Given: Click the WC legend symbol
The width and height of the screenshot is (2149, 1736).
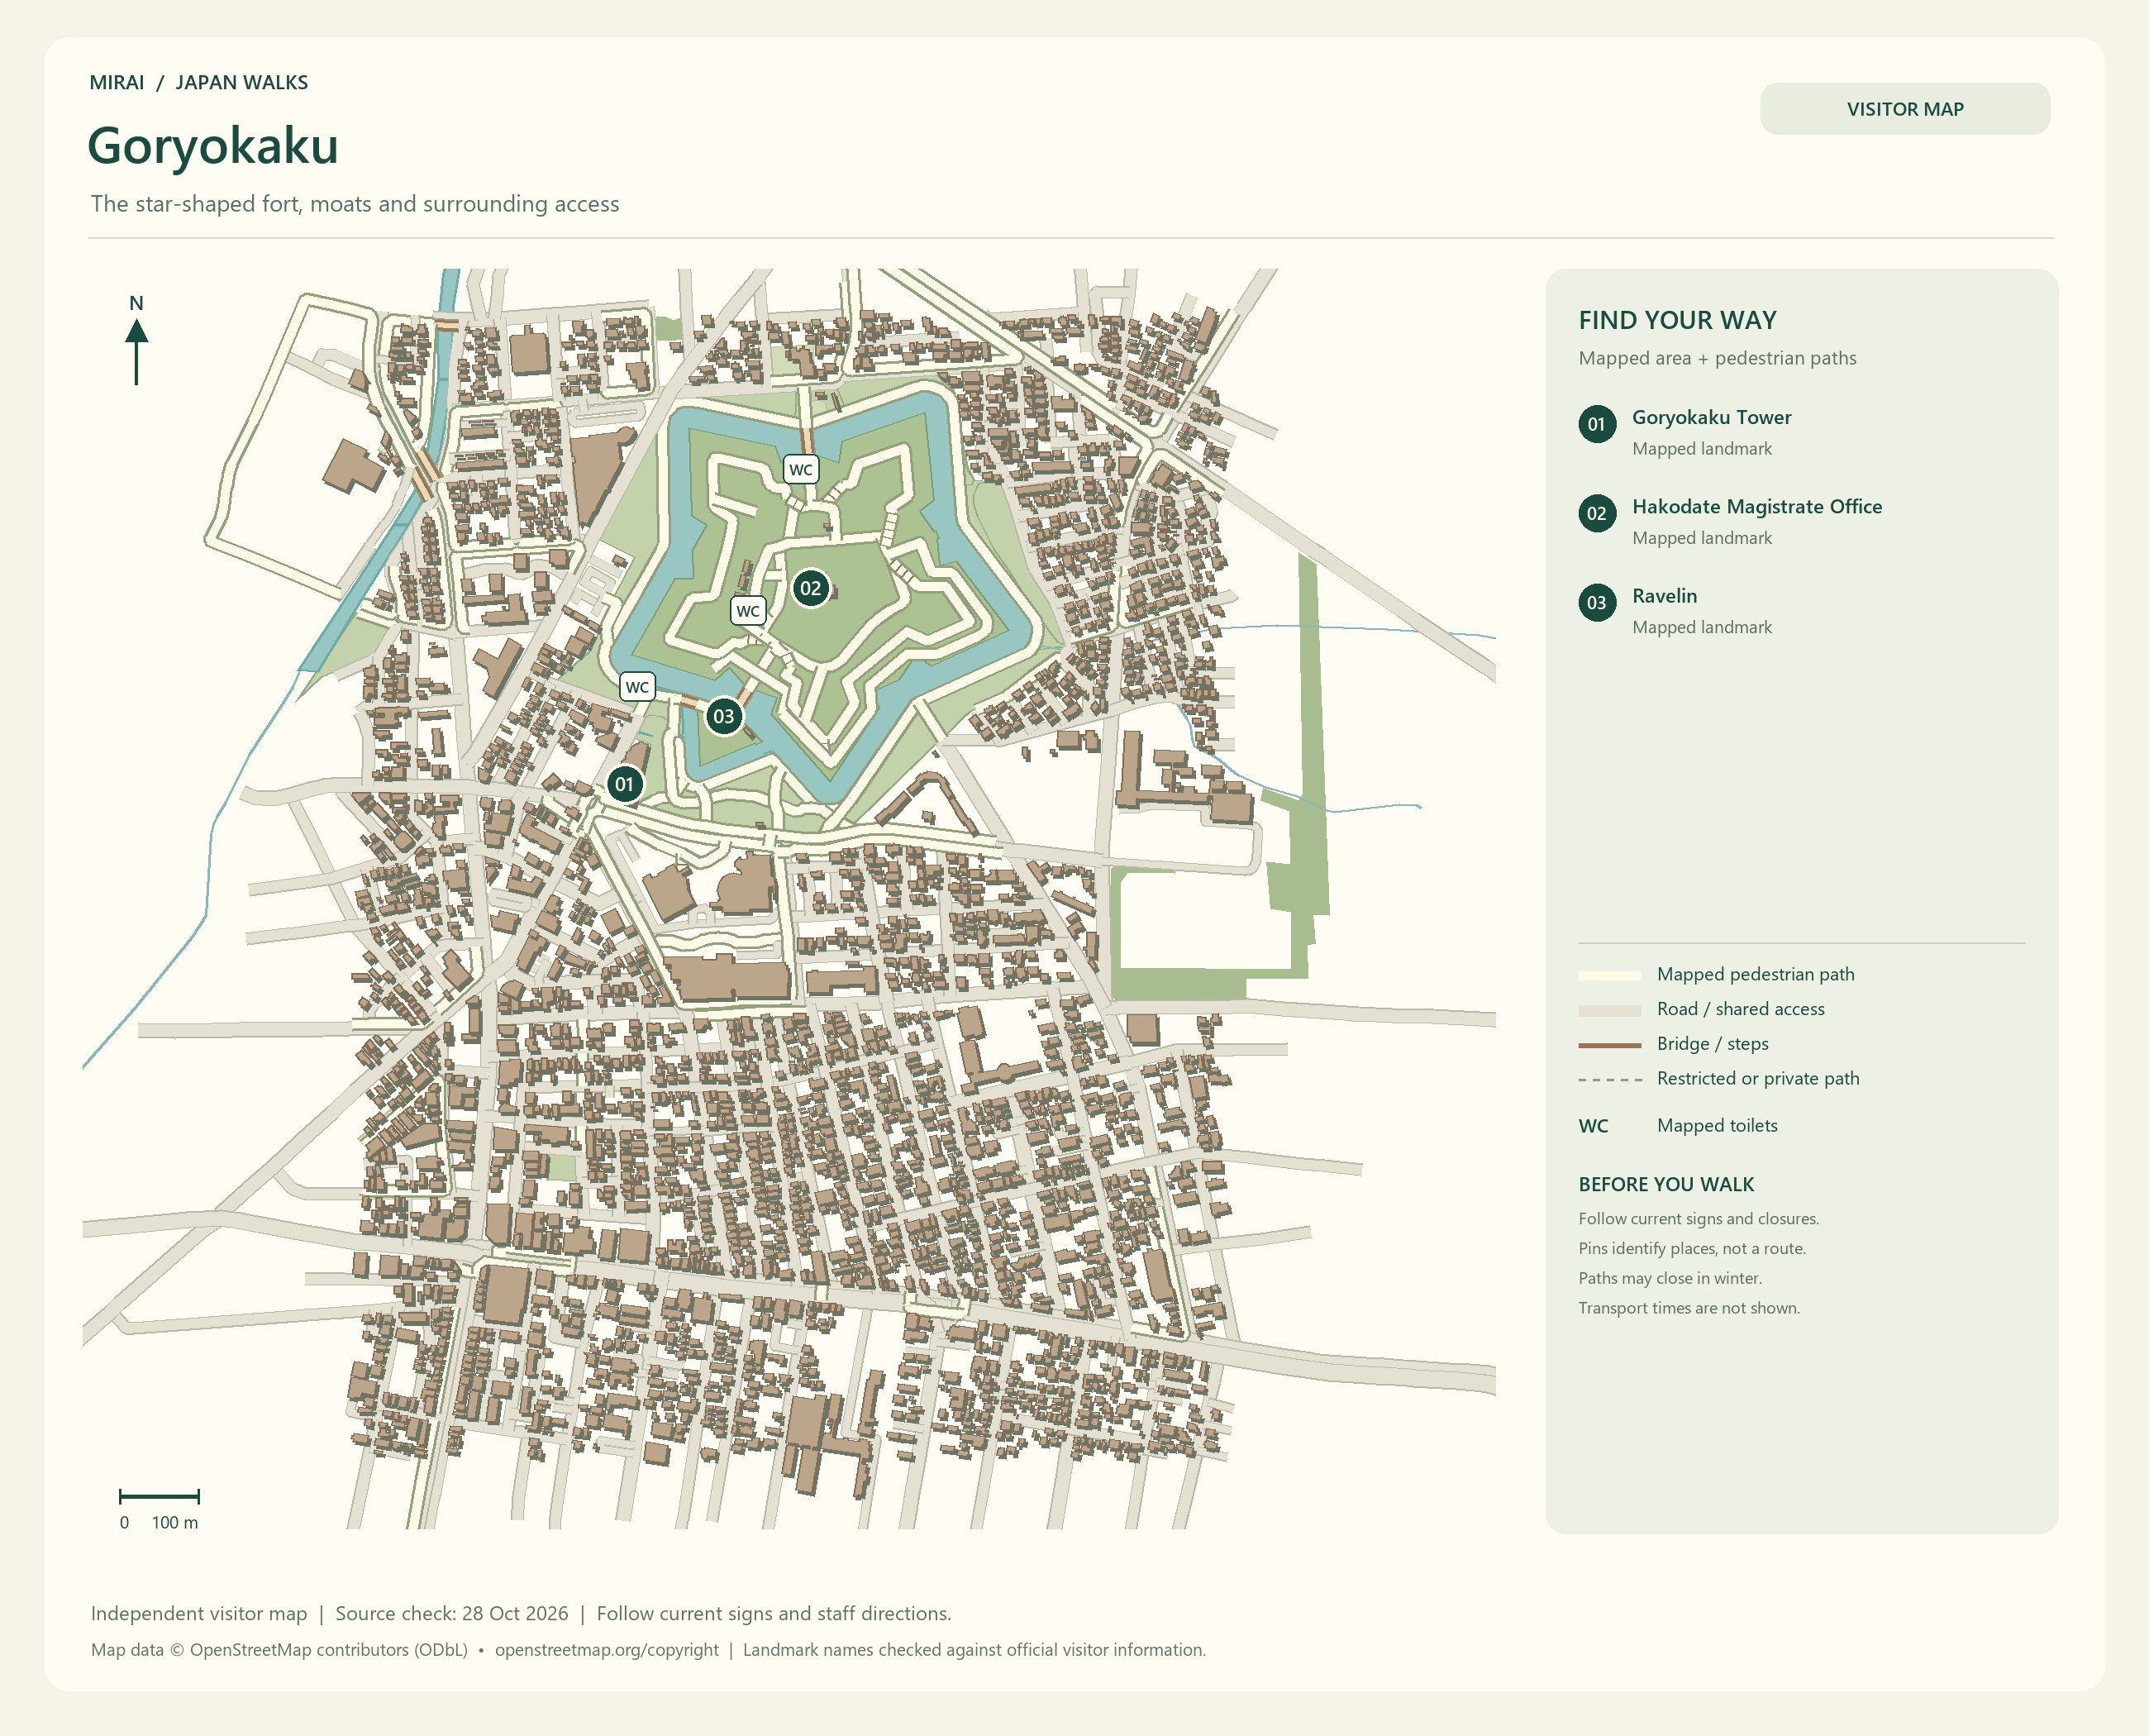Looking at the screenshot, I should coord(1593,1126).
